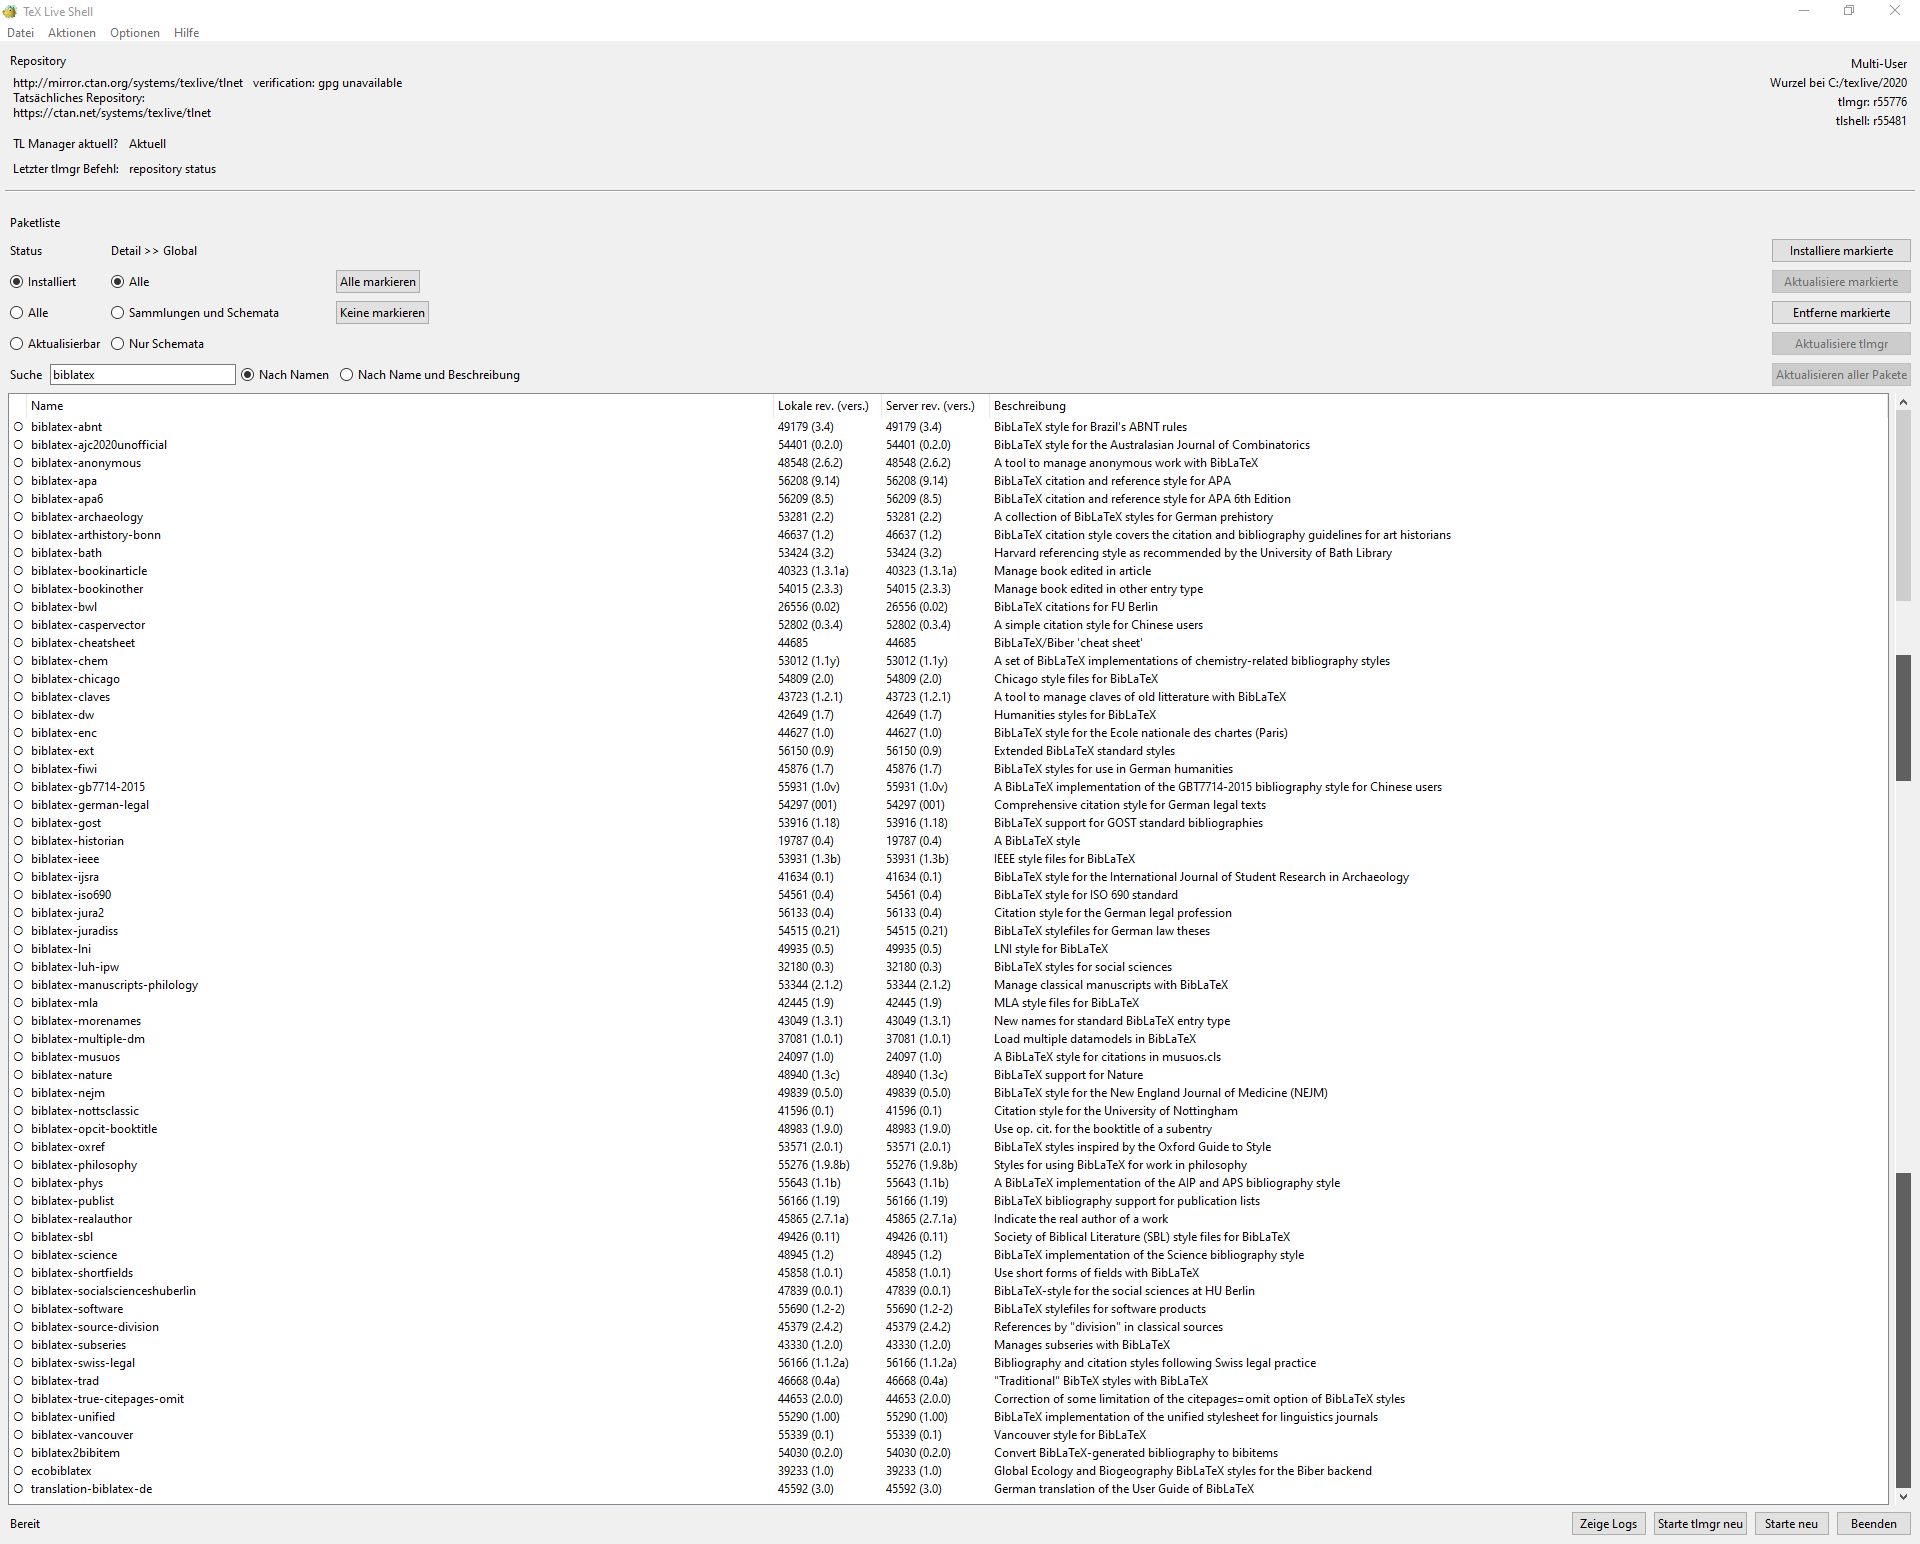Viewport: 1920px width, 1544px height.
Task: Mark the biblatex-nature row circle icon
Action: click(18, 1075)
